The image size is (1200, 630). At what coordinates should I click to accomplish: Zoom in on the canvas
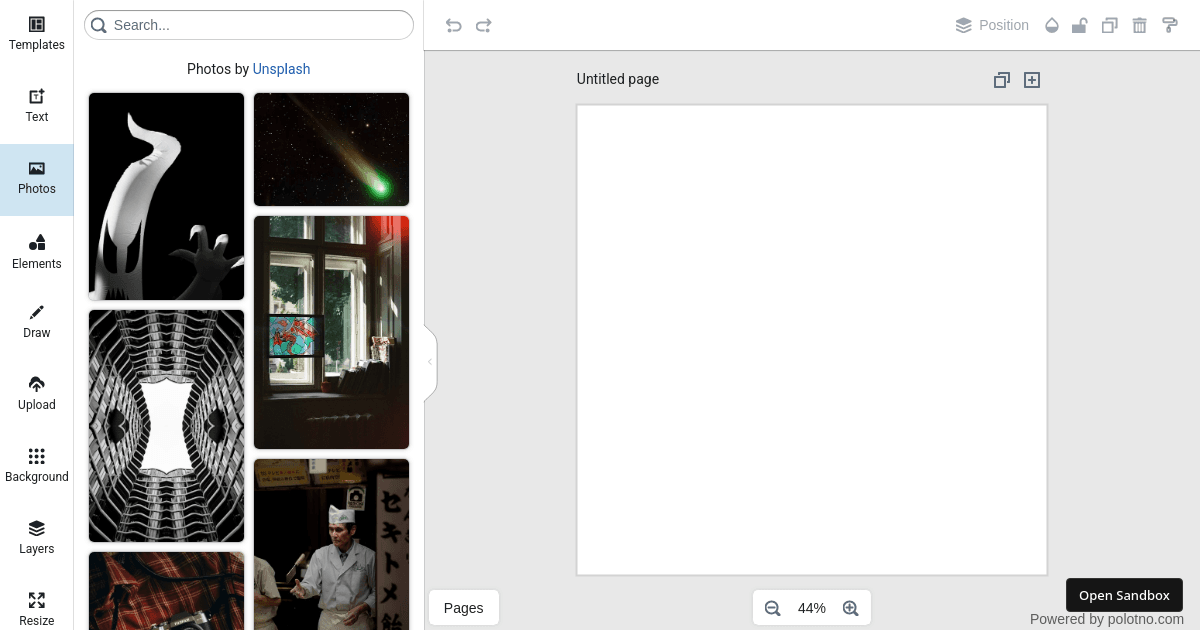click(851, 608)
